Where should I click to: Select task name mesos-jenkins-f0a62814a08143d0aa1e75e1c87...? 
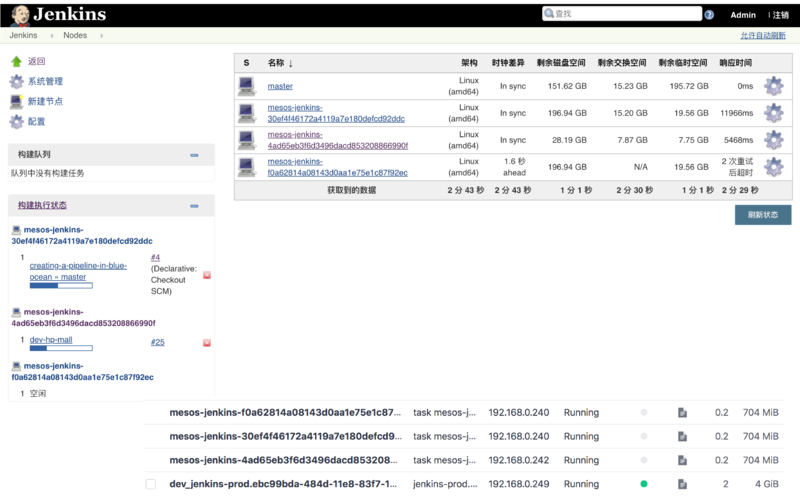pyautogui.click(x=285, y=413)
